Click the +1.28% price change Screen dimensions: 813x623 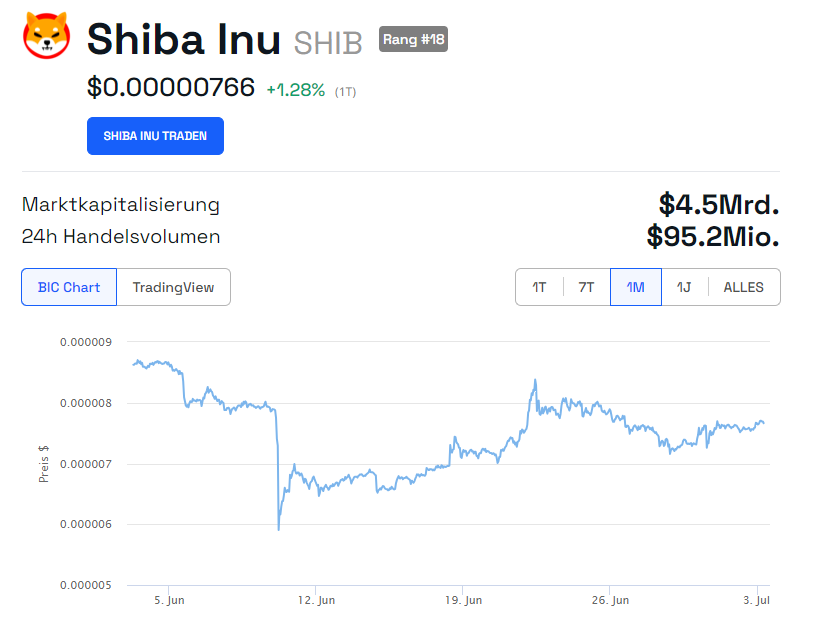(295, 90)
